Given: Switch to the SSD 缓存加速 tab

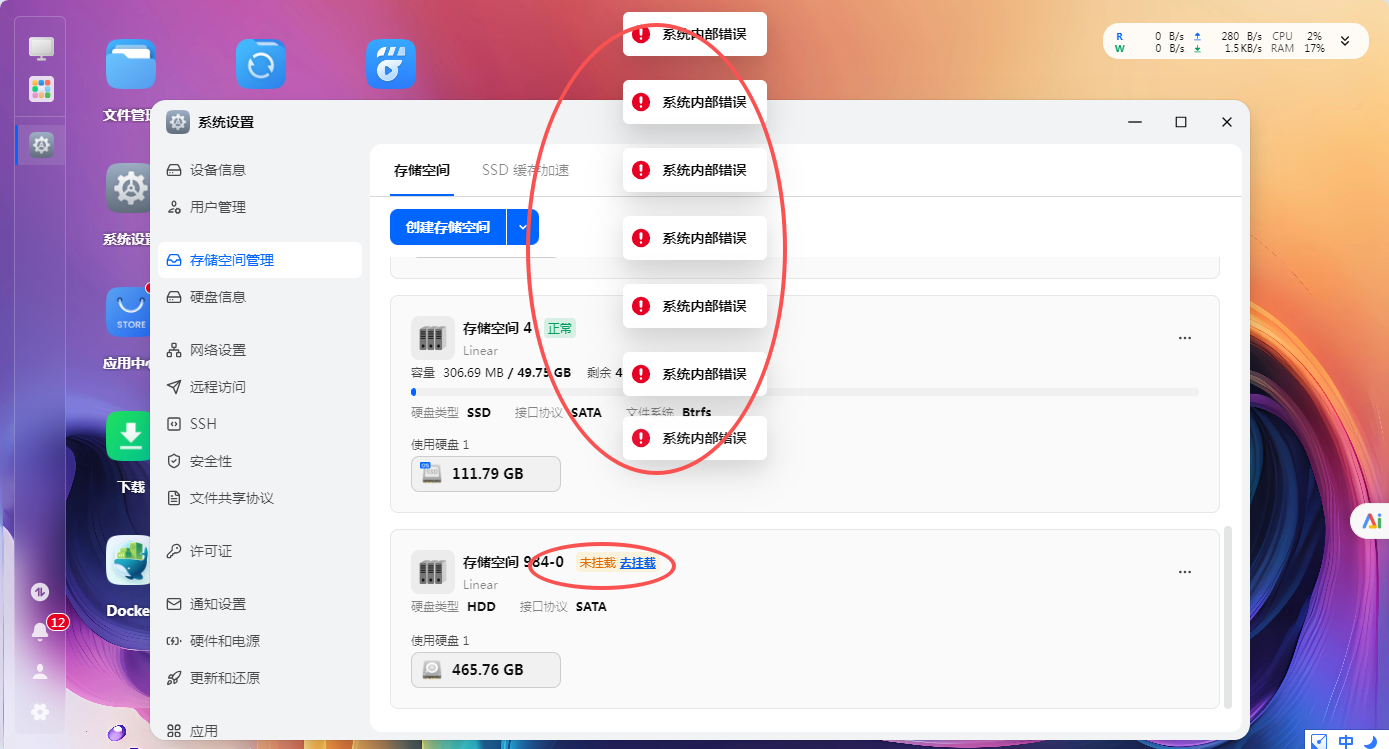Looking at the screenshot, I should point(526,170).
